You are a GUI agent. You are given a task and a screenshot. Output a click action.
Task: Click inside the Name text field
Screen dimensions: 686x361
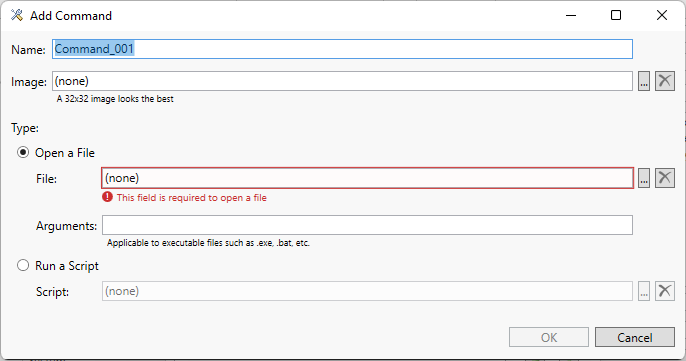point(343,49)
